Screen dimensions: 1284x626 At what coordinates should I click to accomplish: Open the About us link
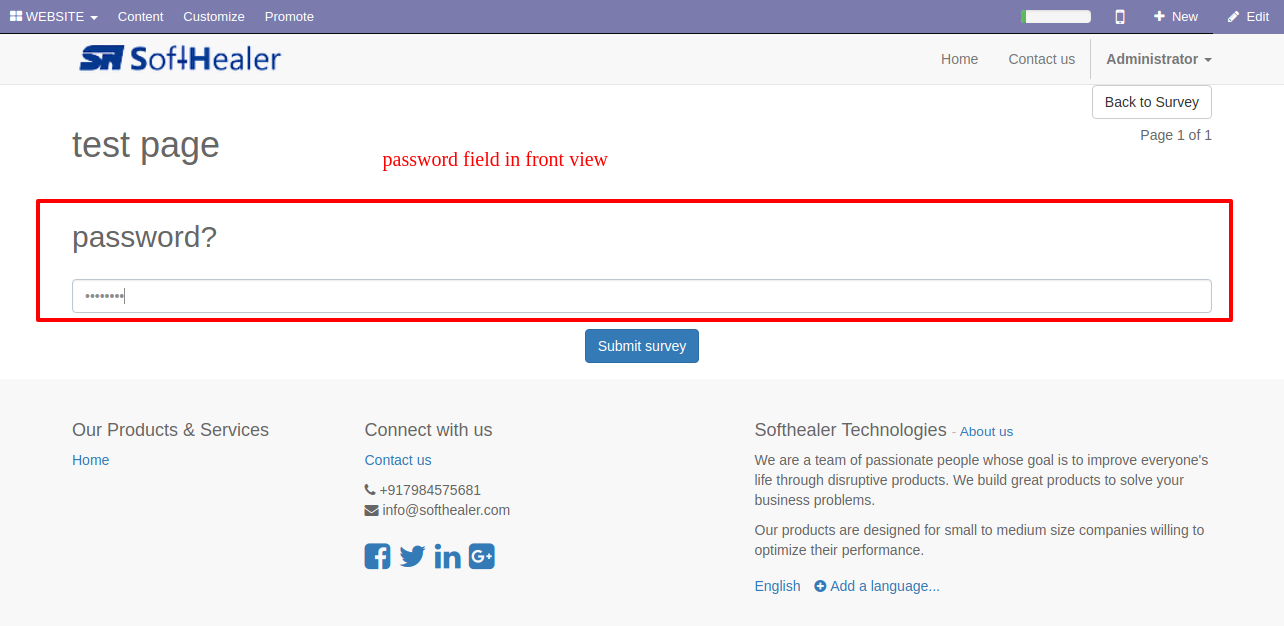(x=986, y=432)
